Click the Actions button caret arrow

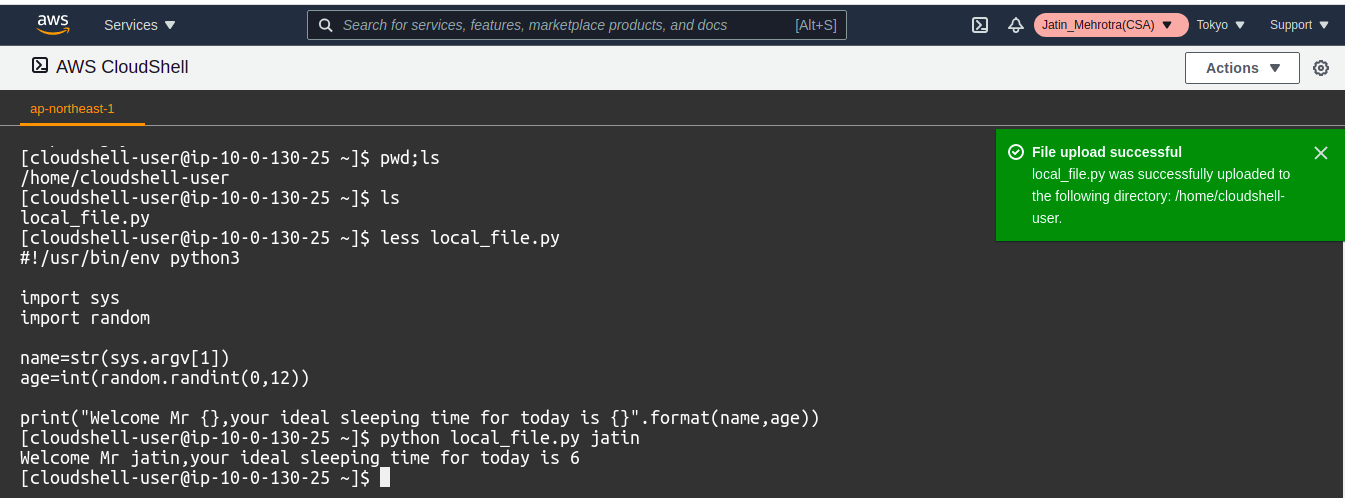point(1274,68)
